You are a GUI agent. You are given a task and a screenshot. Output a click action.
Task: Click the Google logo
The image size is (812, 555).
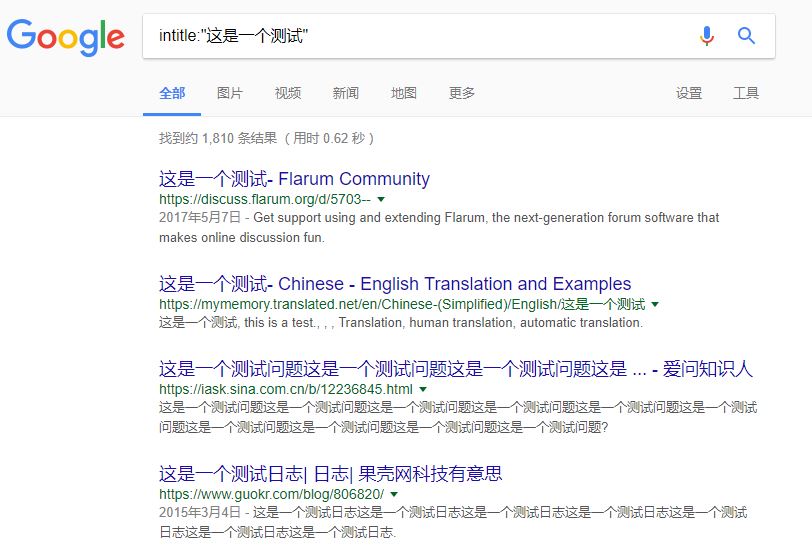(x=66, y=37)
